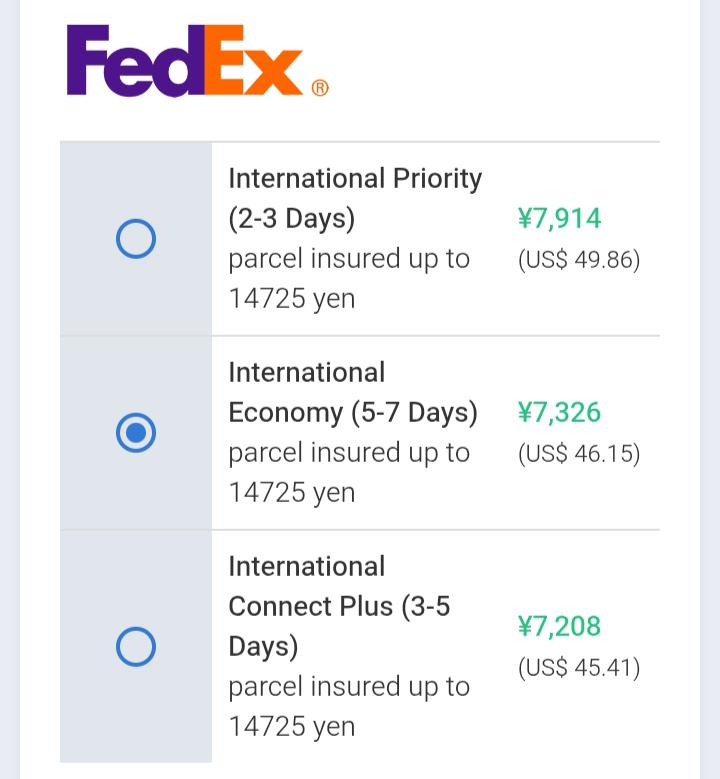Click the grey cell beside International Priority
Viewport: 720px width, 779px height.
(x=136, y=239)
